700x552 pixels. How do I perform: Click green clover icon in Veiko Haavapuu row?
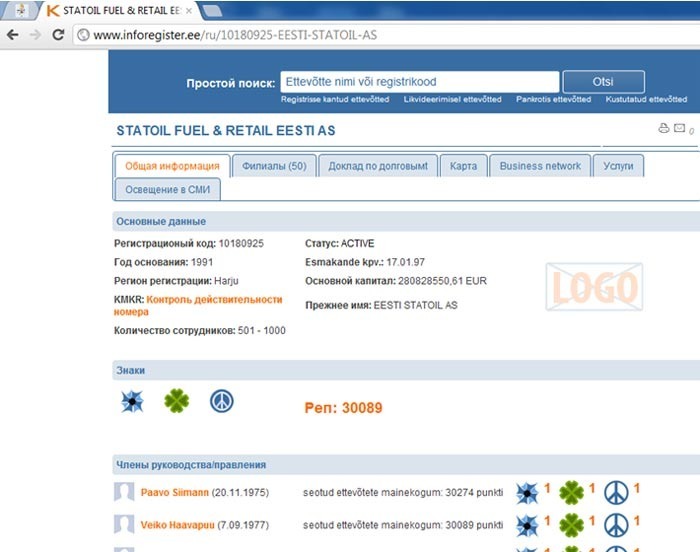pos(571,525)
